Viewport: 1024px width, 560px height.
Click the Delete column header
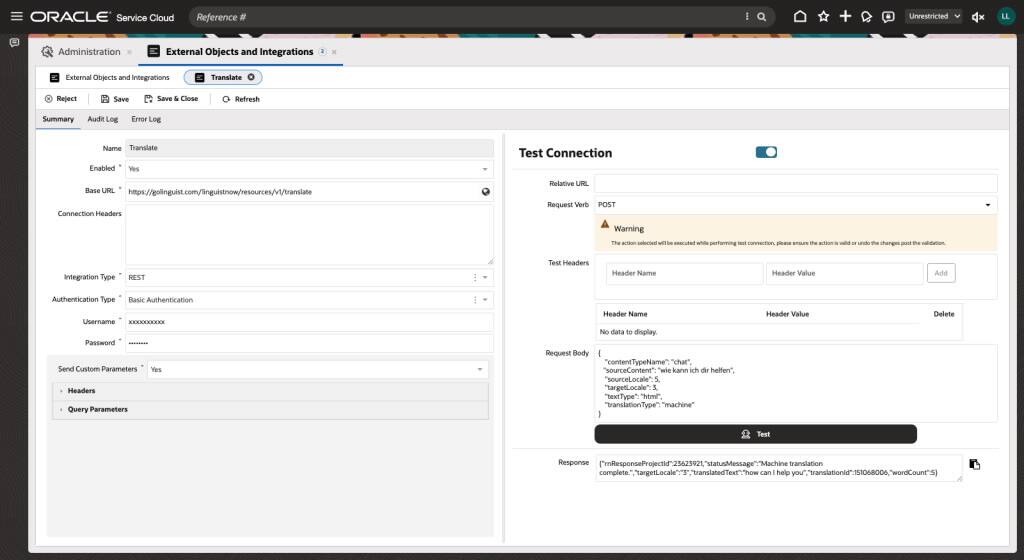coord(944,314)
